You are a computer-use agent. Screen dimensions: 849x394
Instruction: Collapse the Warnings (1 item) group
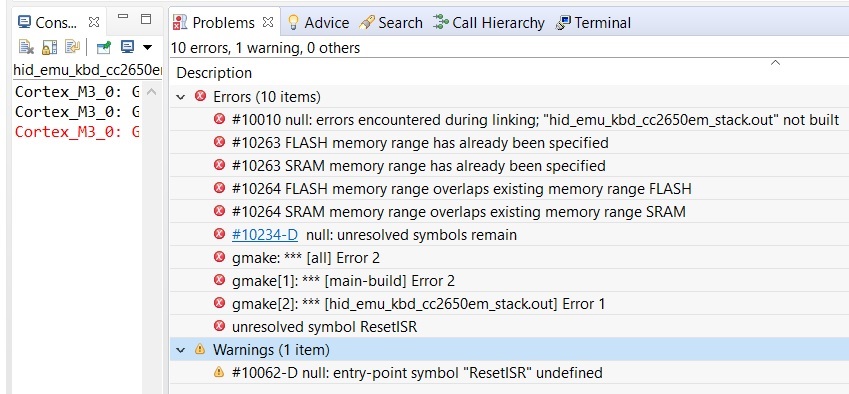point(181,350)
